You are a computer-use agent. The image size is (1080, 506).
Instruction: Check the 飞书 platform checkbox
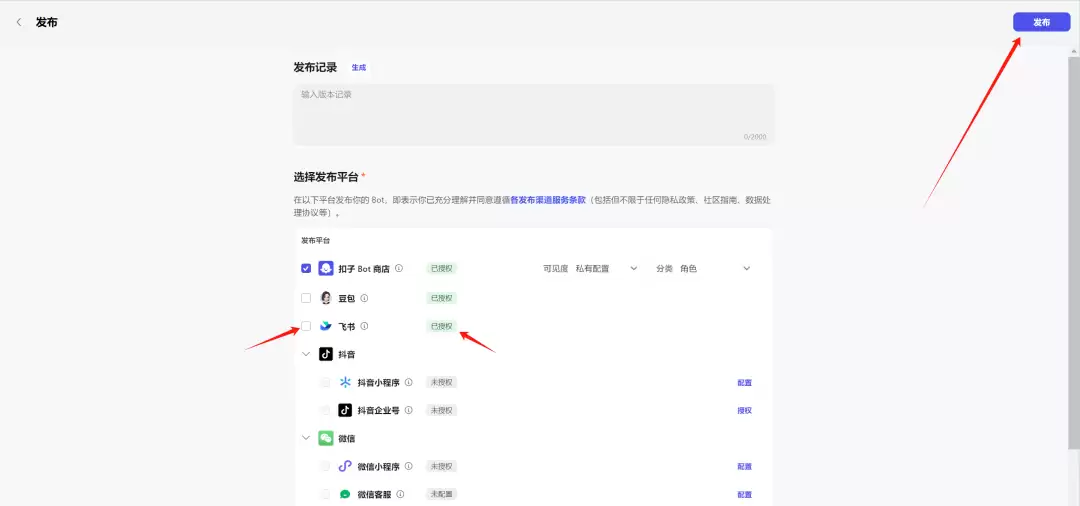[x=306, y=326]
